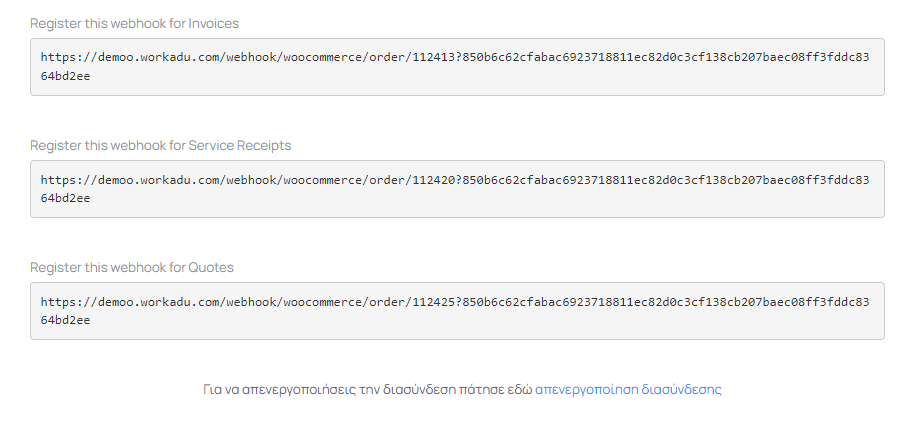The height and width of the screenshot is (432, 906).
Task: Click 'demoo.workadu.com' in the Service Receipts URL
Action: tap(159, 180)
